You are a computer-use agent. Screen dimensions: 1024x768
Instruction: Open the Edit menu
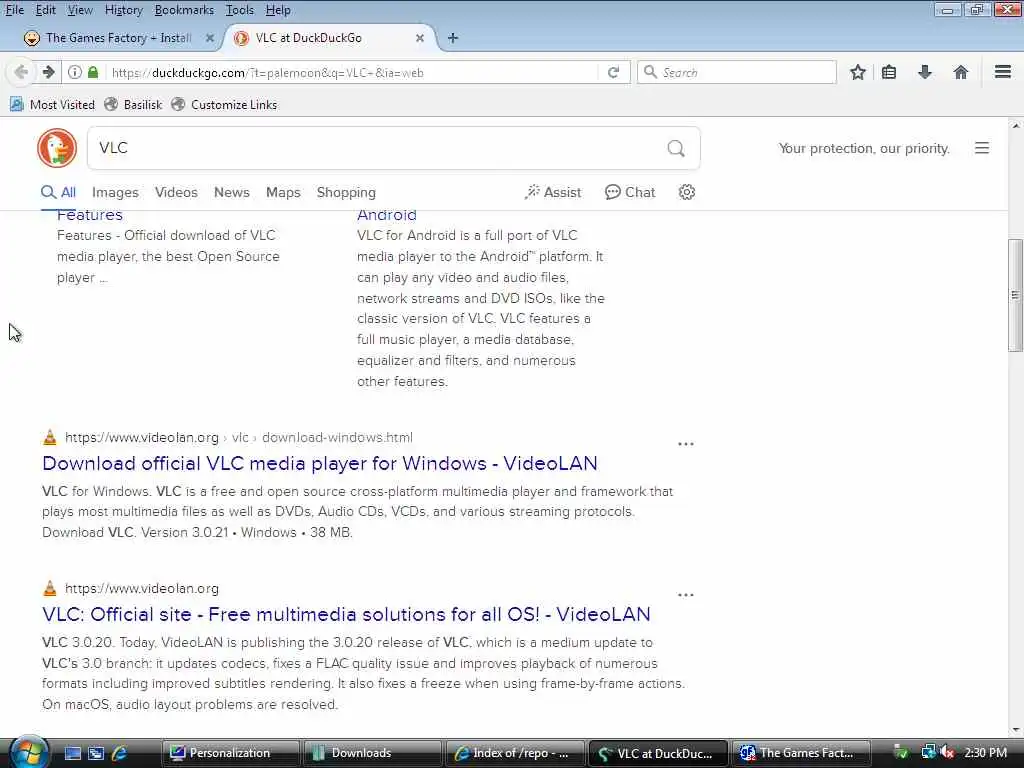[x=45, y=10]
